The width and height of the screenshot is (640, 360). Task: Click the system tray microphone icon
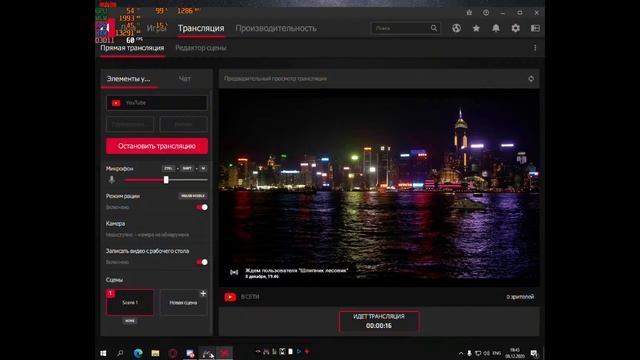[469, 353]
